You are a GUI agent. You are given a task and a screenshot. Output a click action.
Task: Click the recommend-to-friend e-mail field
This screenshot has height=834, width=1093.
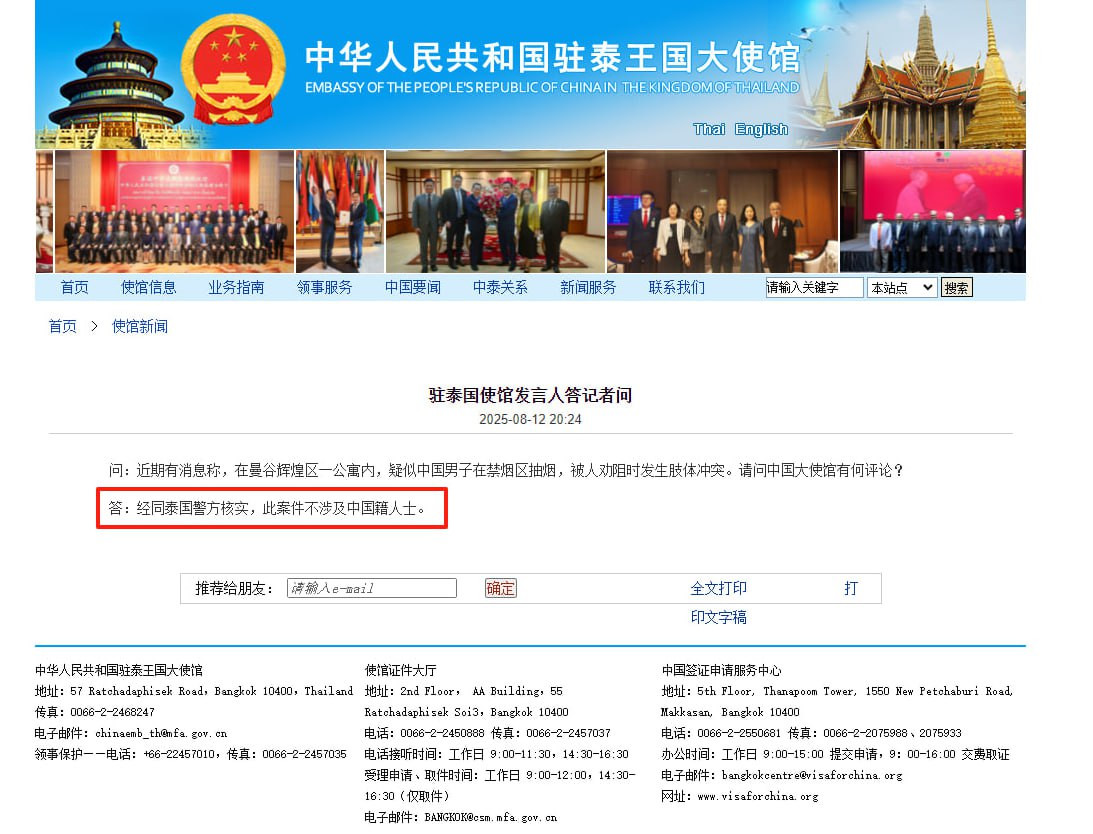click(x=371, y=588)
